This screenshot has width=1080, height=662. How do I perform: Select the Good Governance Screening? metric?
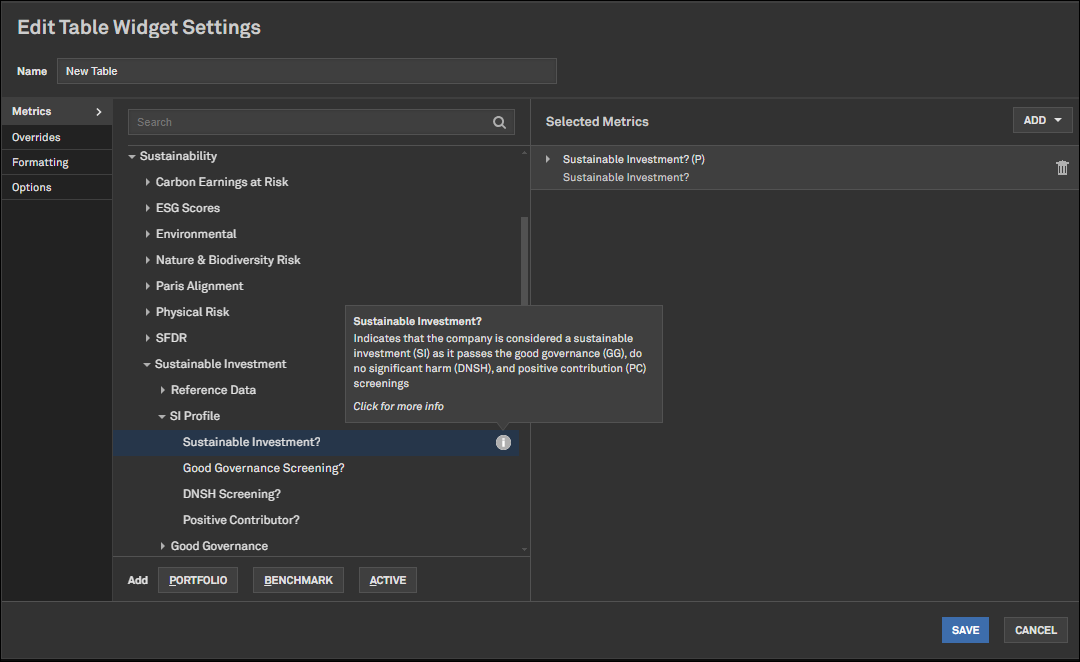click(263, 468)
